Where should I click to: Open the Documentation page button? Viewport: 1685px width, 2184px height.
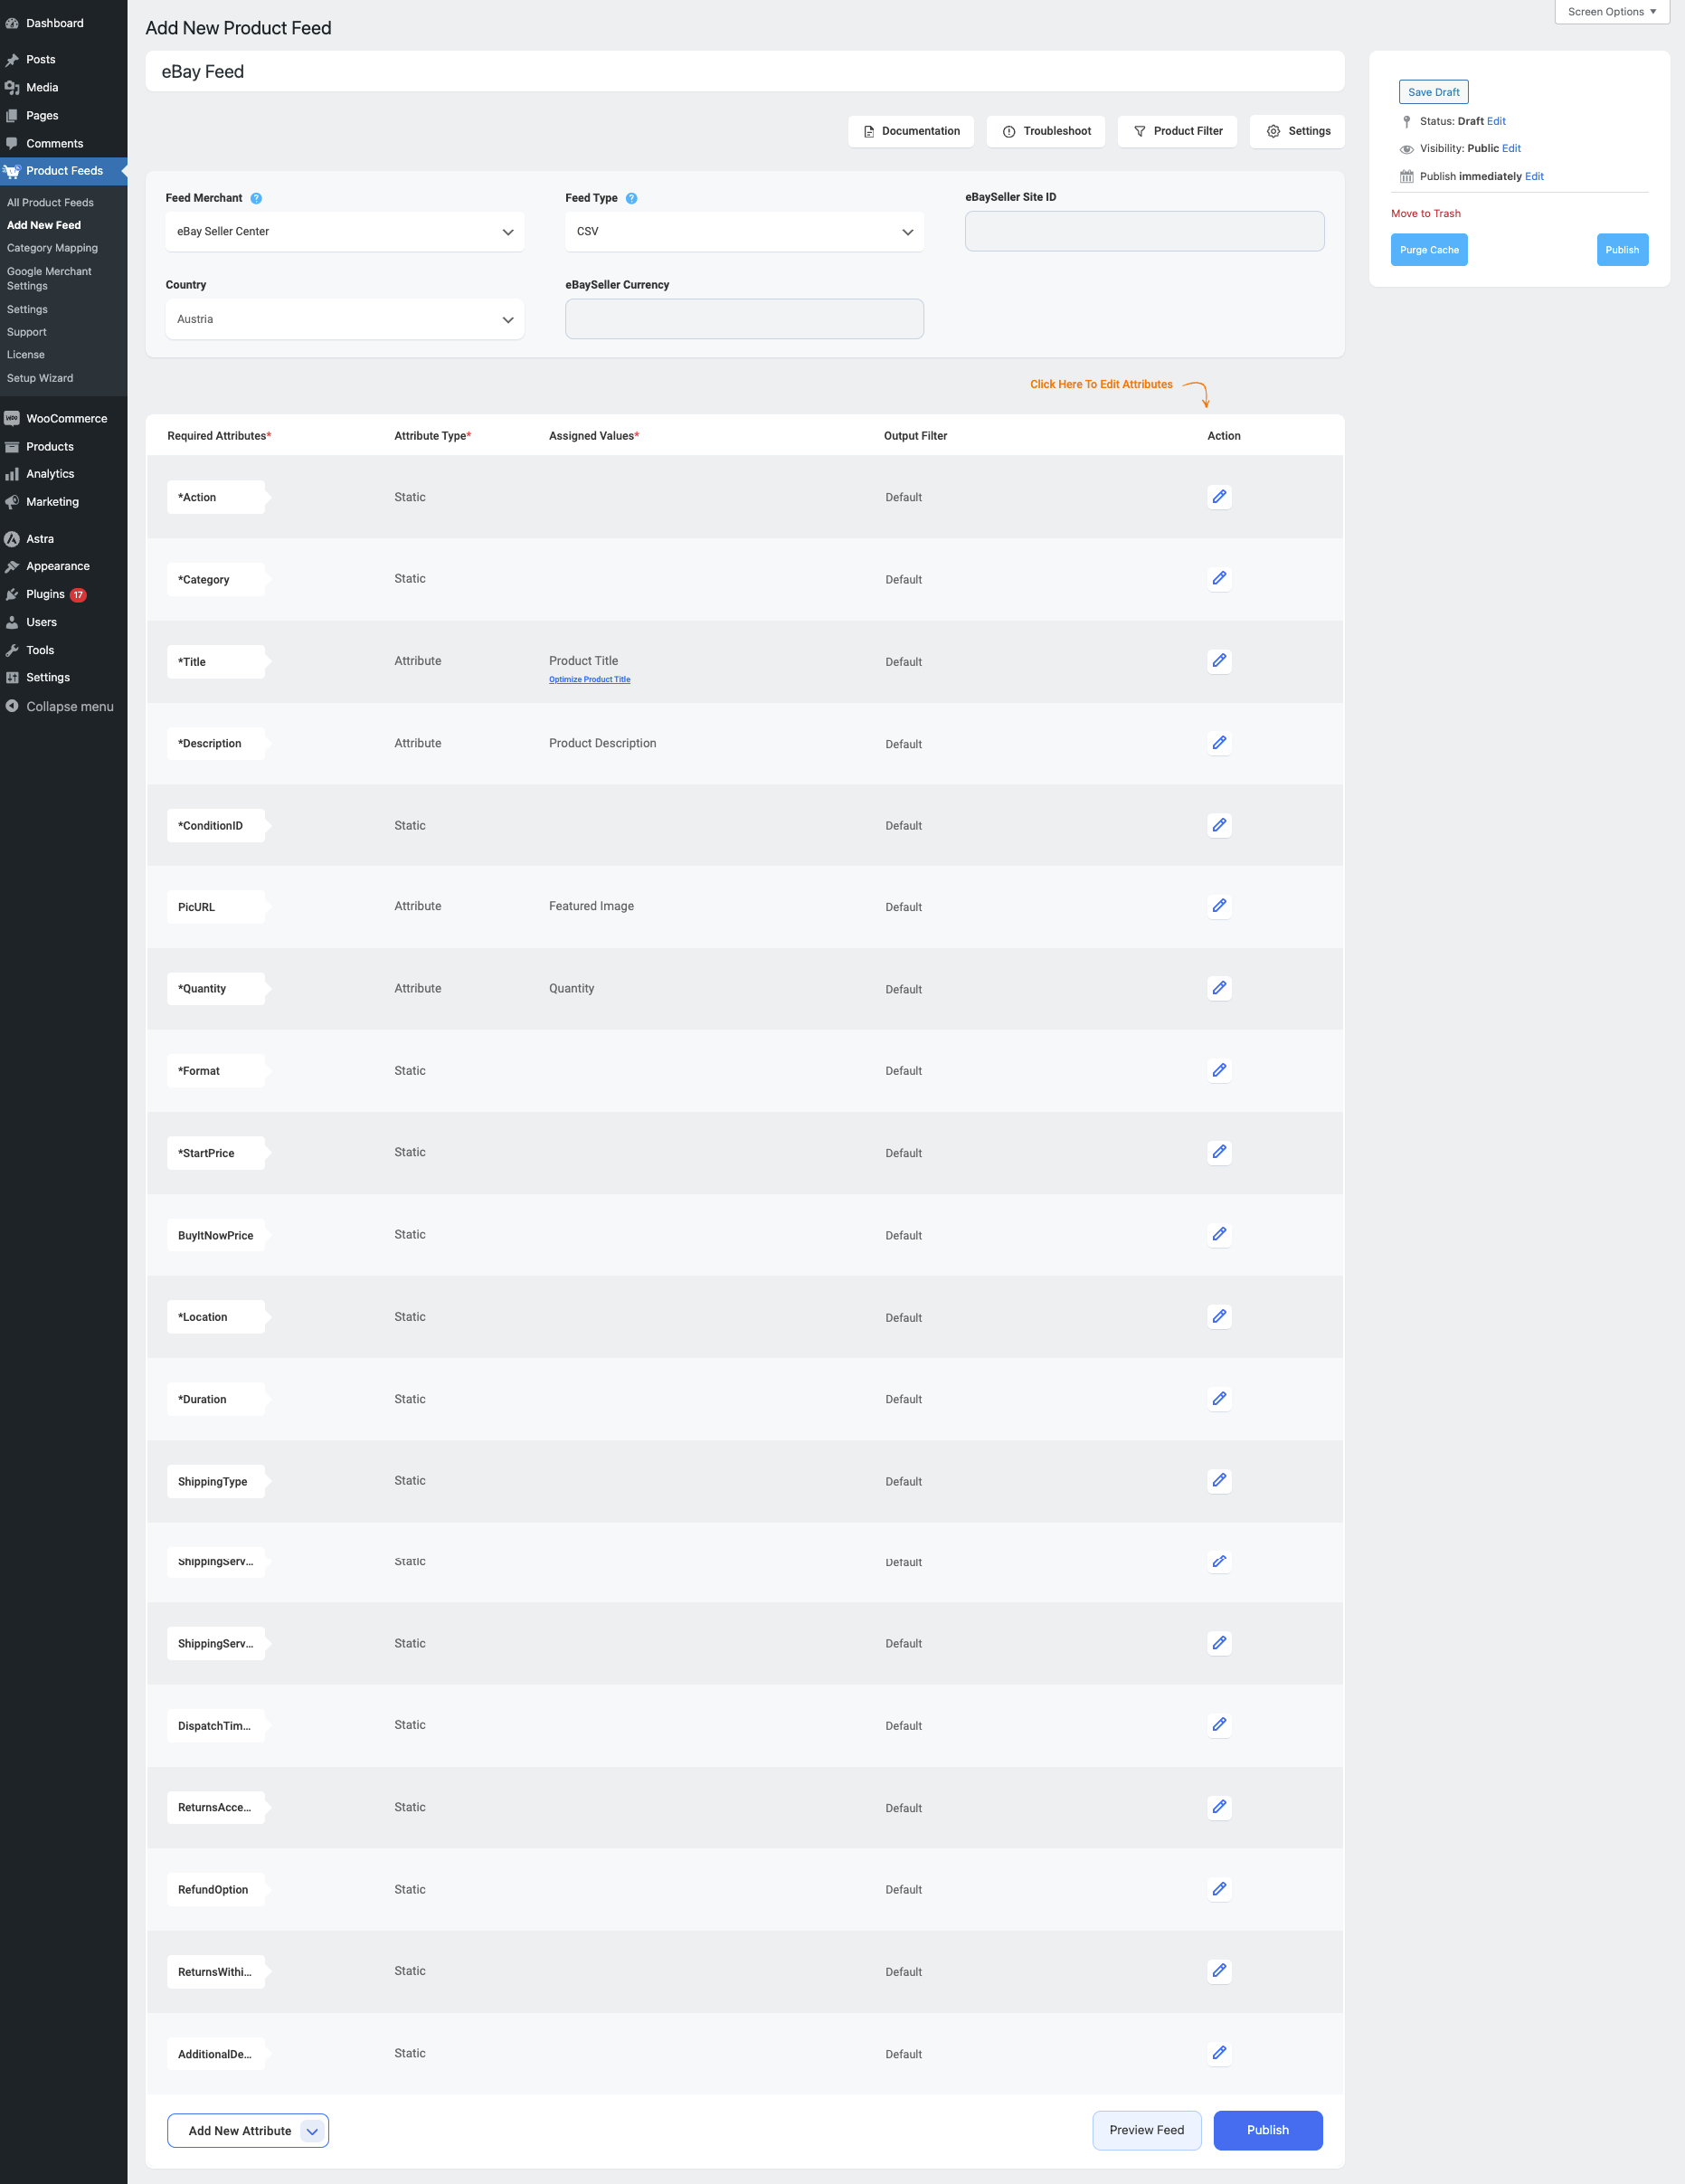911,131
